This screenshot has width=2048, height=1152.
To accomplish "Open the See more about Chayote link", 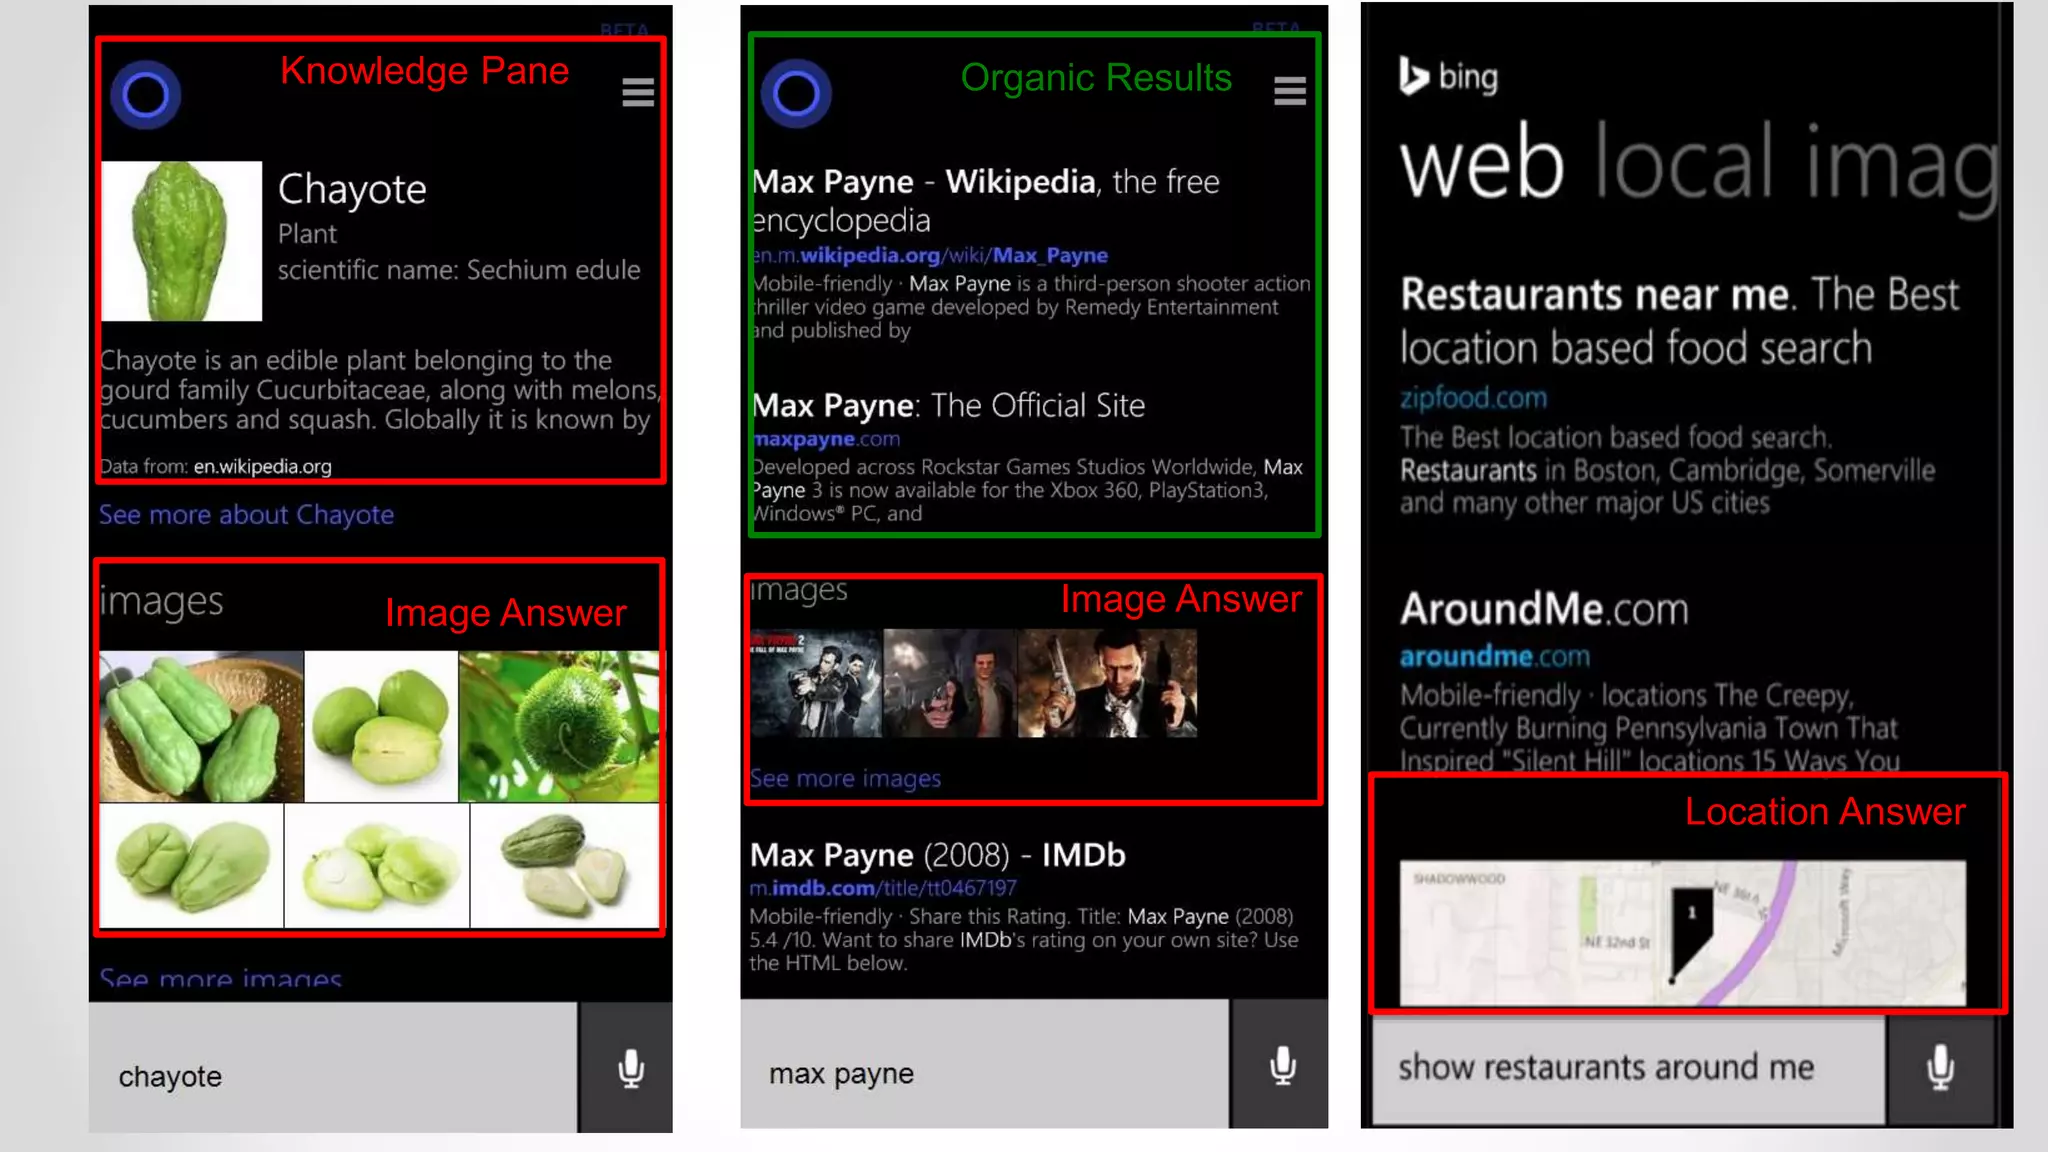I will coord(246,514).
